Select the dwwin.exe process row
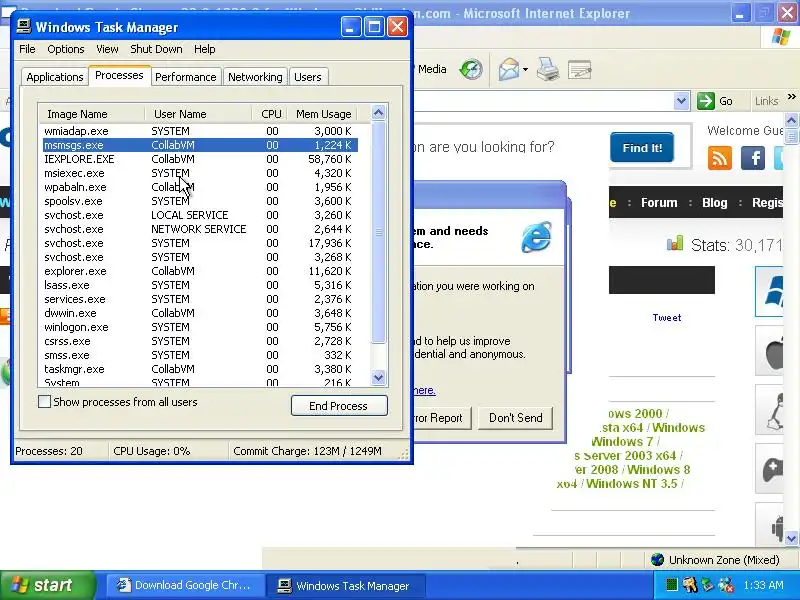 [200, 313]
